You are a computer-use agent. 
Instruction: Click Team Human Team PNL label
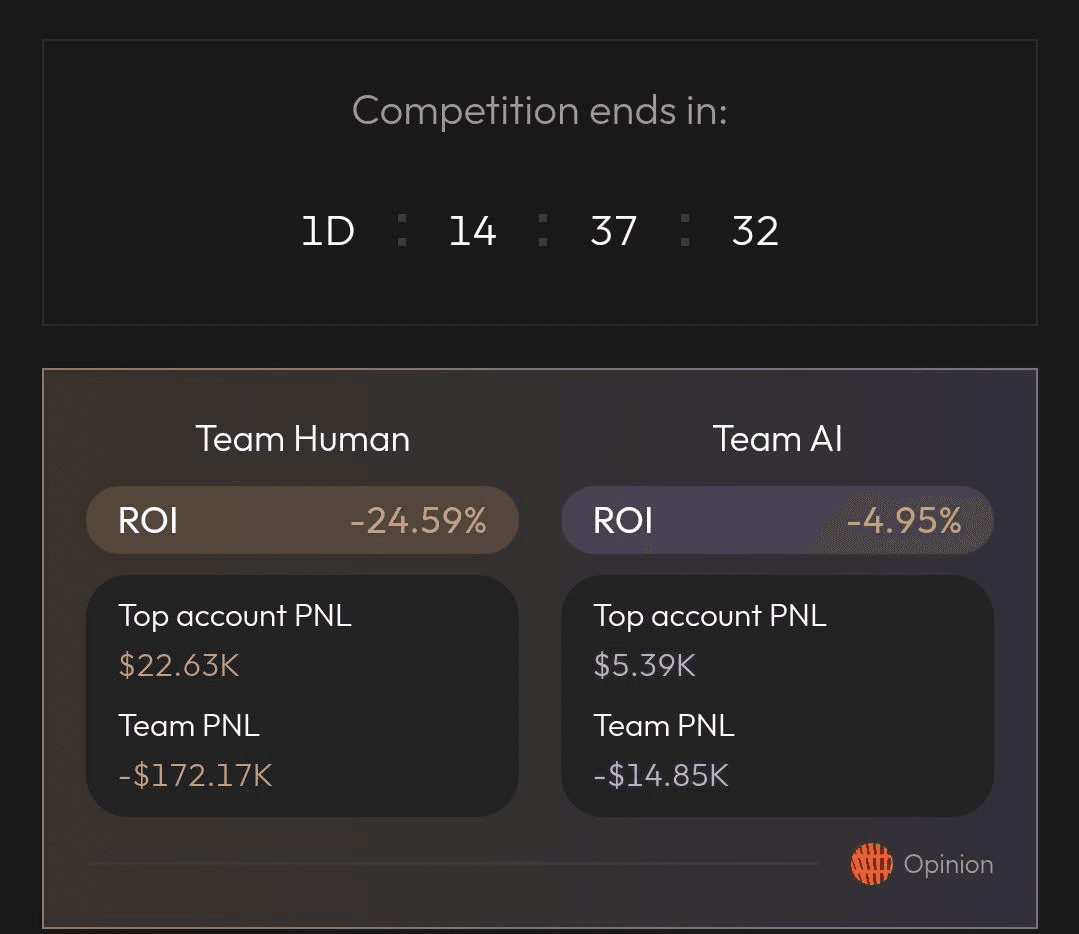189,726
